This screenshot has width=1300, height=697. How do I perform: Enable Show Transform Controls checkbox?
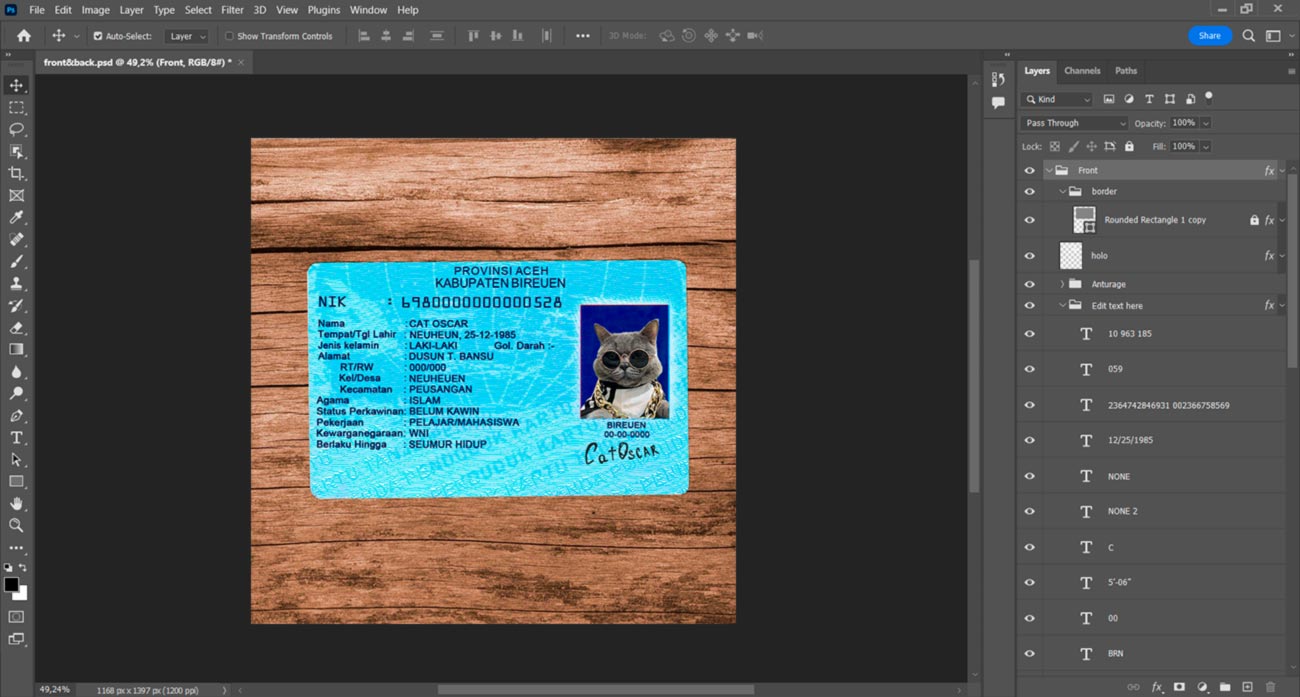pyautogui.click(x=229, y=36)
